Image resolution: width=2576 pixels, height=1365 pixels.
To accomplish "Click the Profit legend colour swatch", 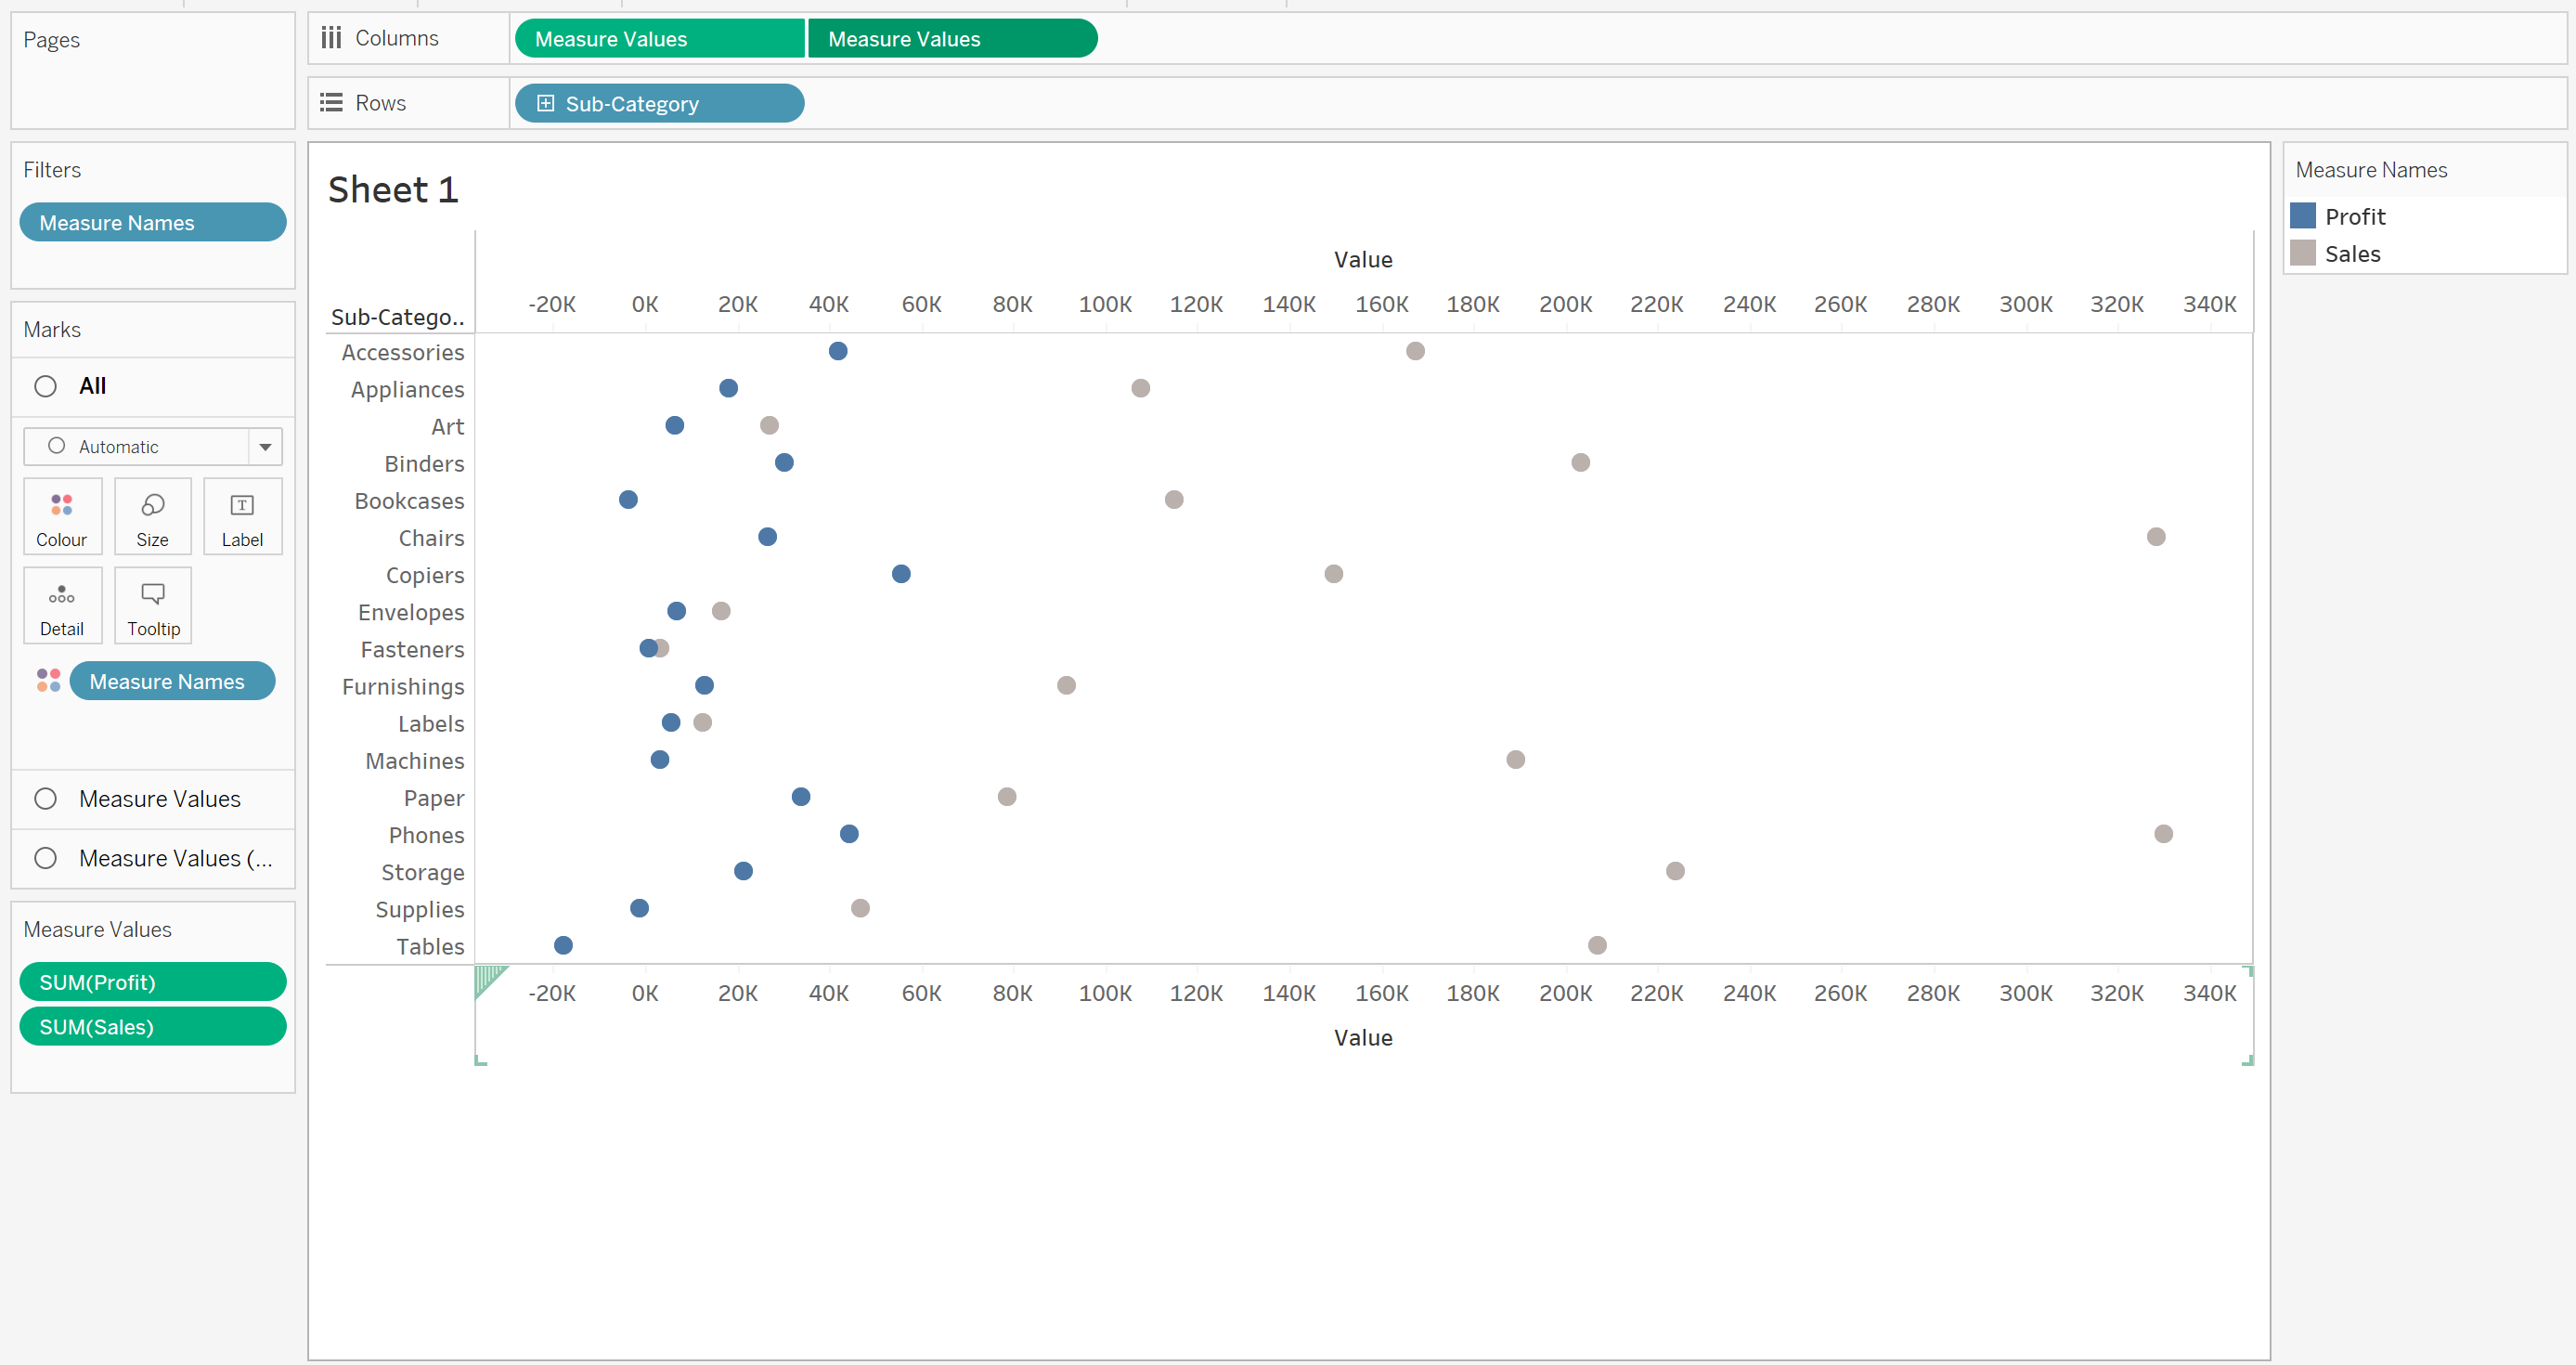I will pos(2303,216).
